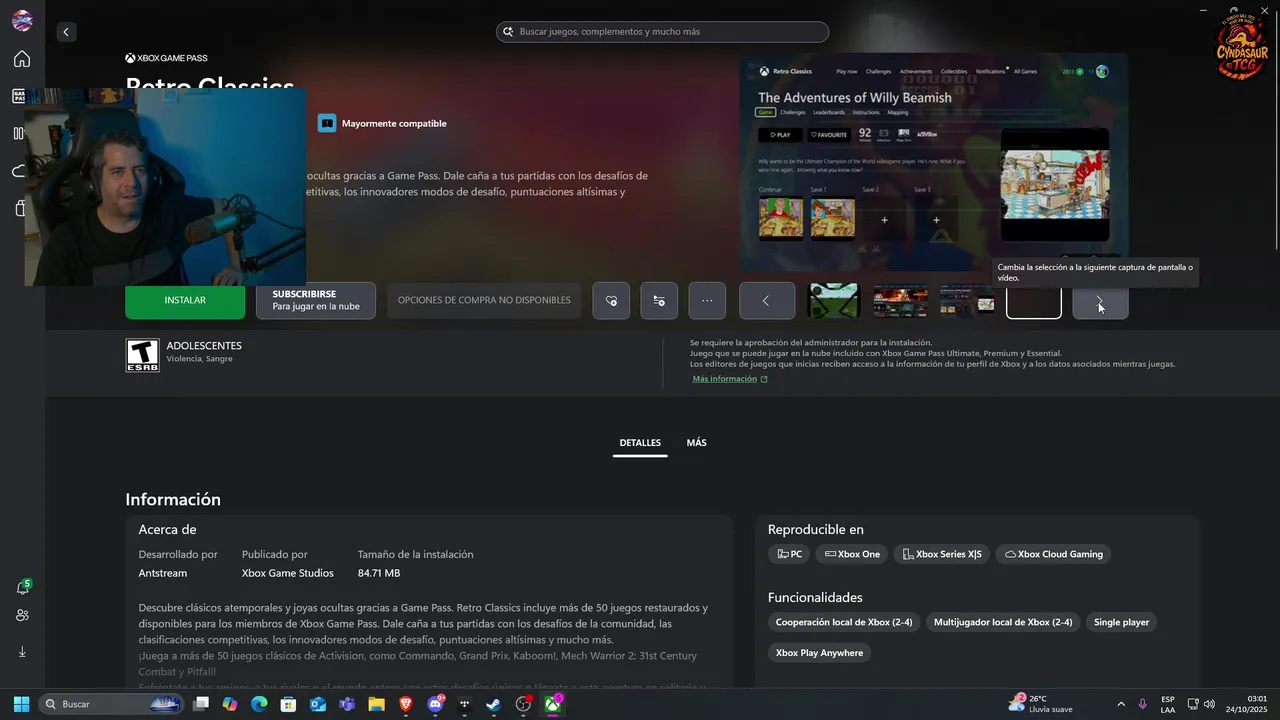Click the Xbox One platform chip

point(853,554)
